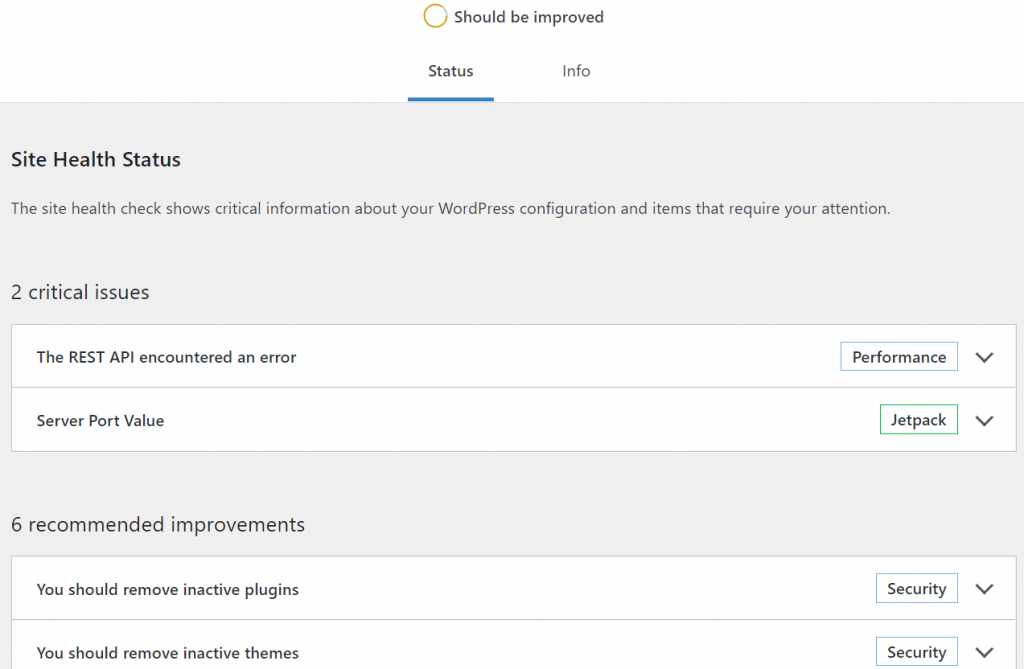This screenshot has width=1024, height=669.
Task: Click the Server Port Value issue title
Action: (100, 420)
